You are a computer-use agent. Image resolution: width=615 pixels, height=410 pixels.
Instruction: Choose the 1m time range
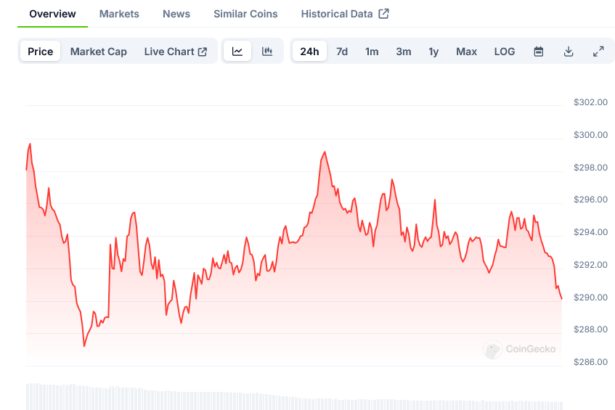(x=372, y=52)
